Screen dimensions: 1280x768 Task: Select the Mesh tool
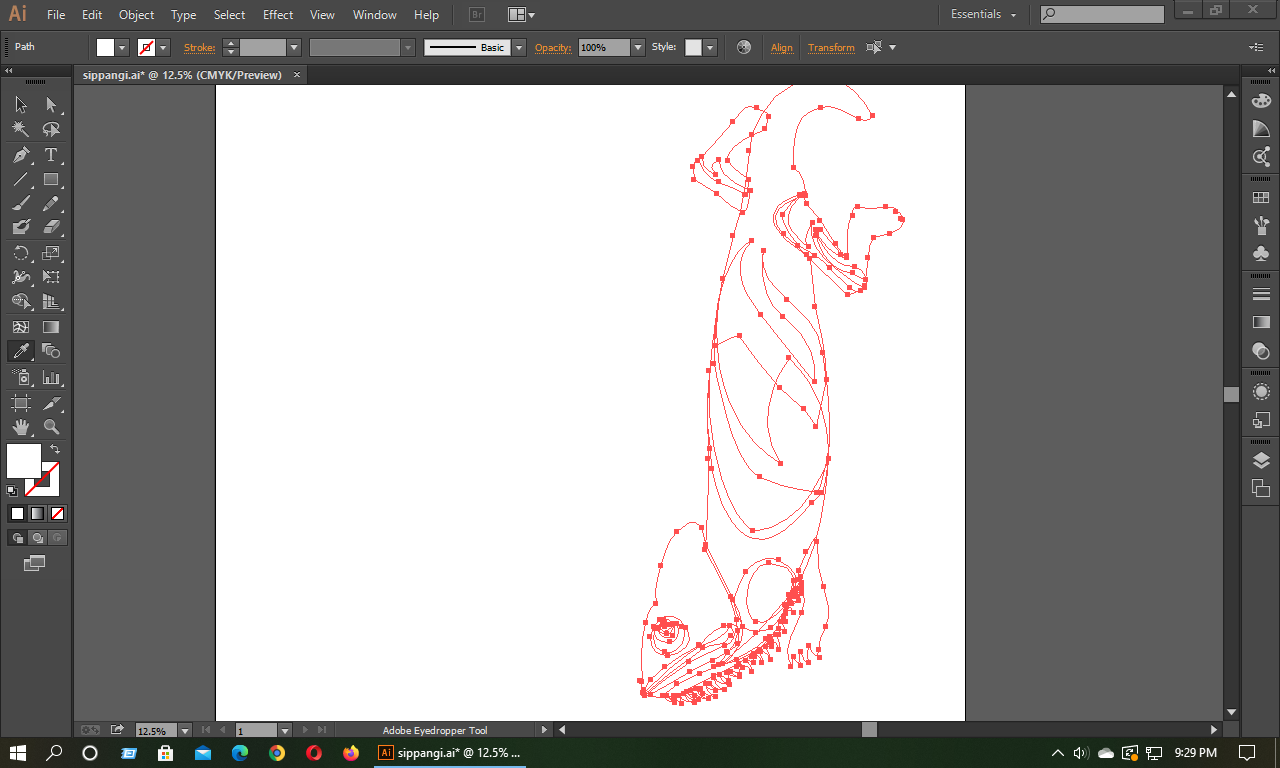(x=21, y=327)
